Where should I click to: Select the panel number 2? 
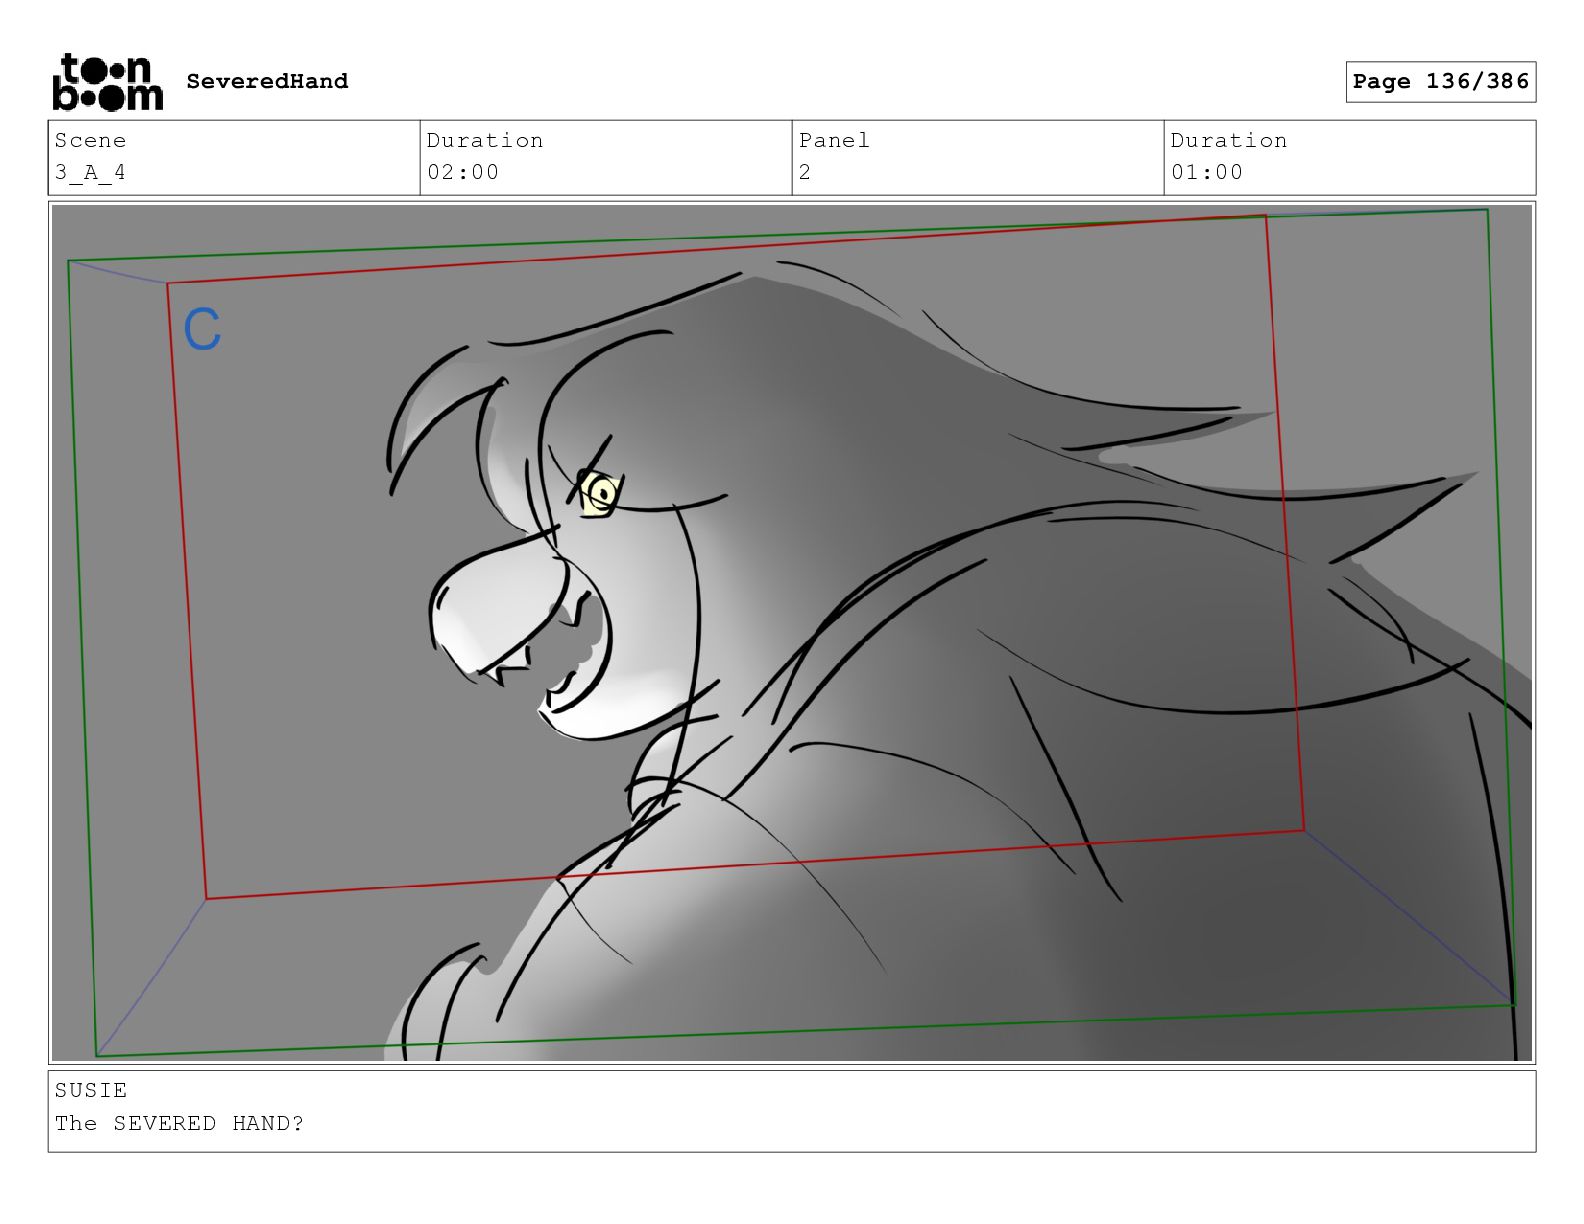(805, 172)
